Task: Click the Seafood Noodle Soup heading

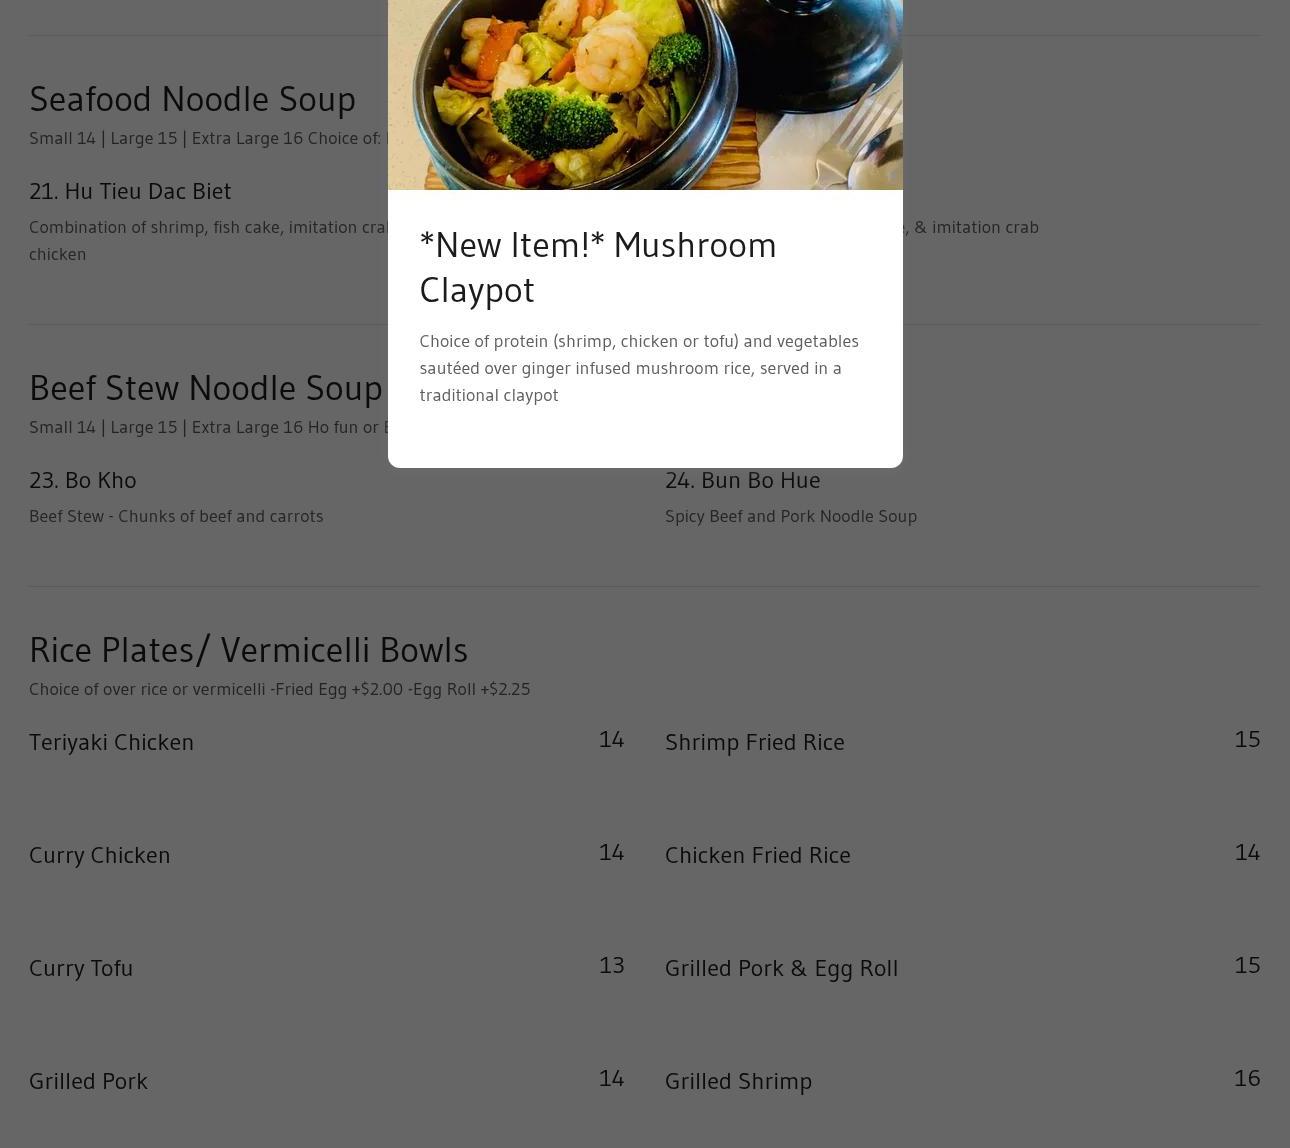Action: [192, 99]
